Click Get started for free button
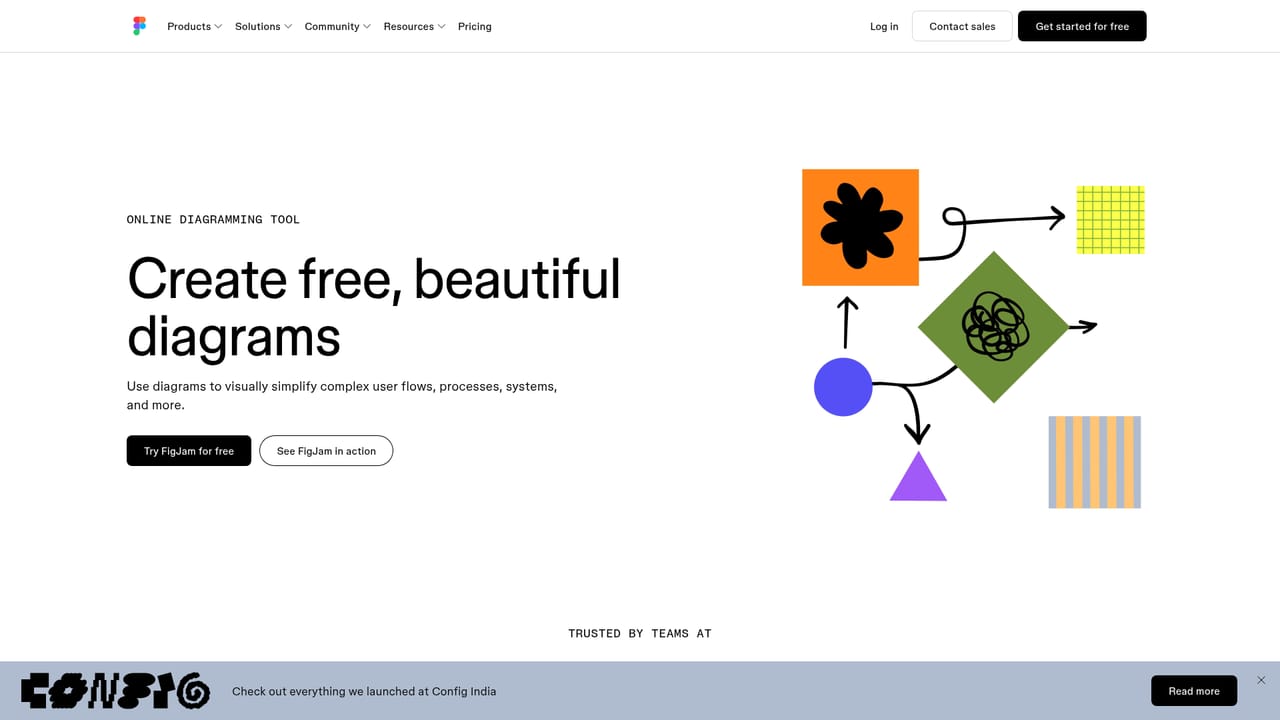1280x720 pixels. (x=1082, y=26)
